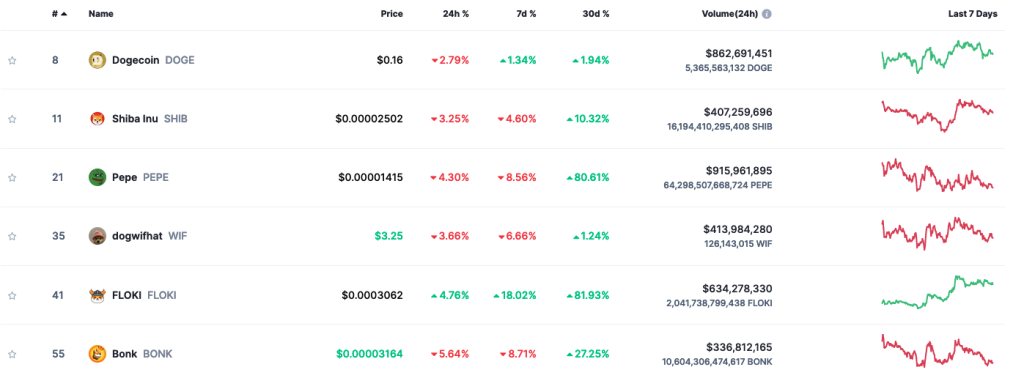Viewport: 1024px width, 378px height.
Task: Sort by the 7d % column header
Action: [x=524, y=14]
